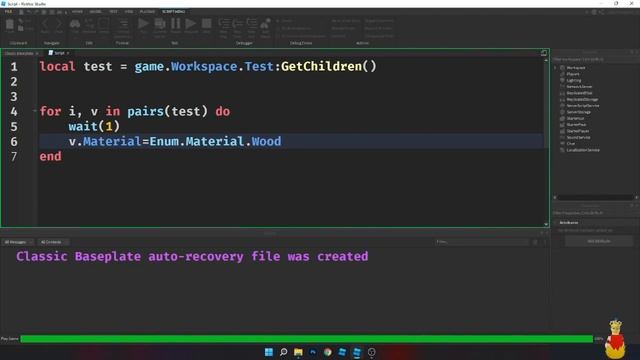Open Chrome from the taskbar
Image resolution: width=640 pixels, height=360 pixels.
pos(327,352)
